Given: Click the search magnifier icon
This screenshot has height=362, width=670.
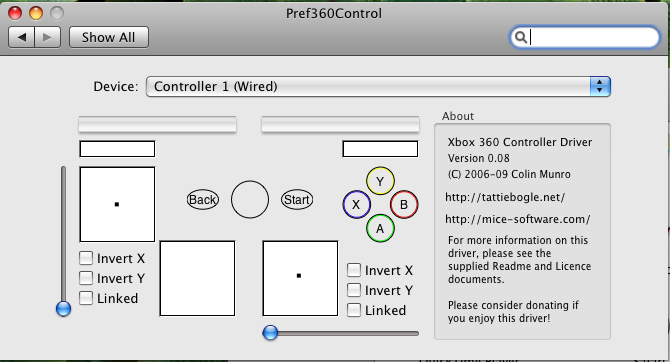Looking at the screenshot, I should (520, 38).
